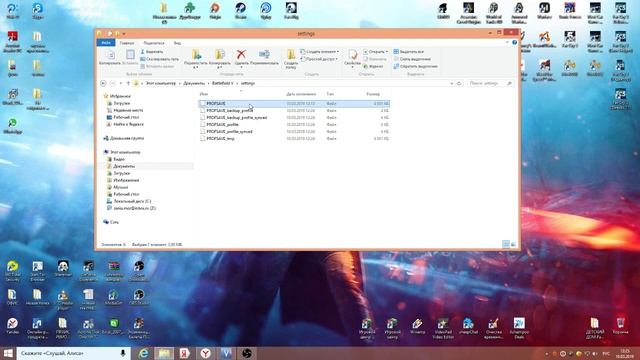640x360 pixels.
Task: Click Select all (Выделить все)
Action: (409, 52)
